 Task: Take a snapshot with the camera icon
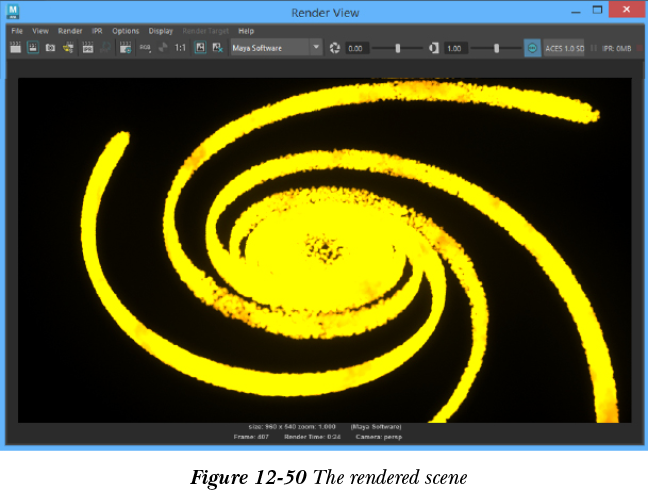point(51,47)
